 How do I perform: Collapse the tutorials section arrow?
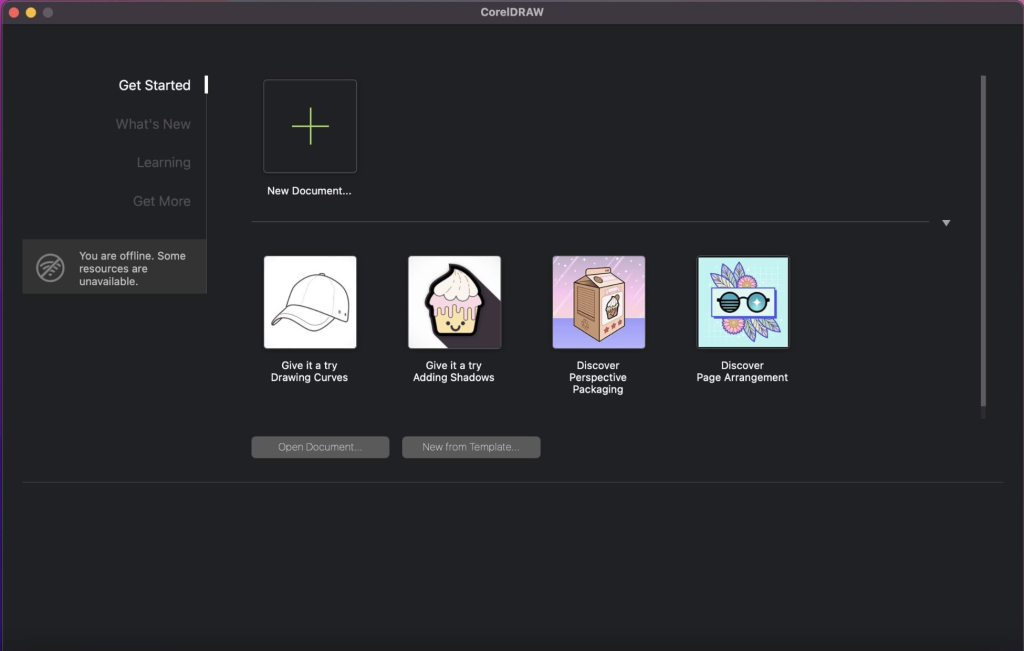click(946, 223)
